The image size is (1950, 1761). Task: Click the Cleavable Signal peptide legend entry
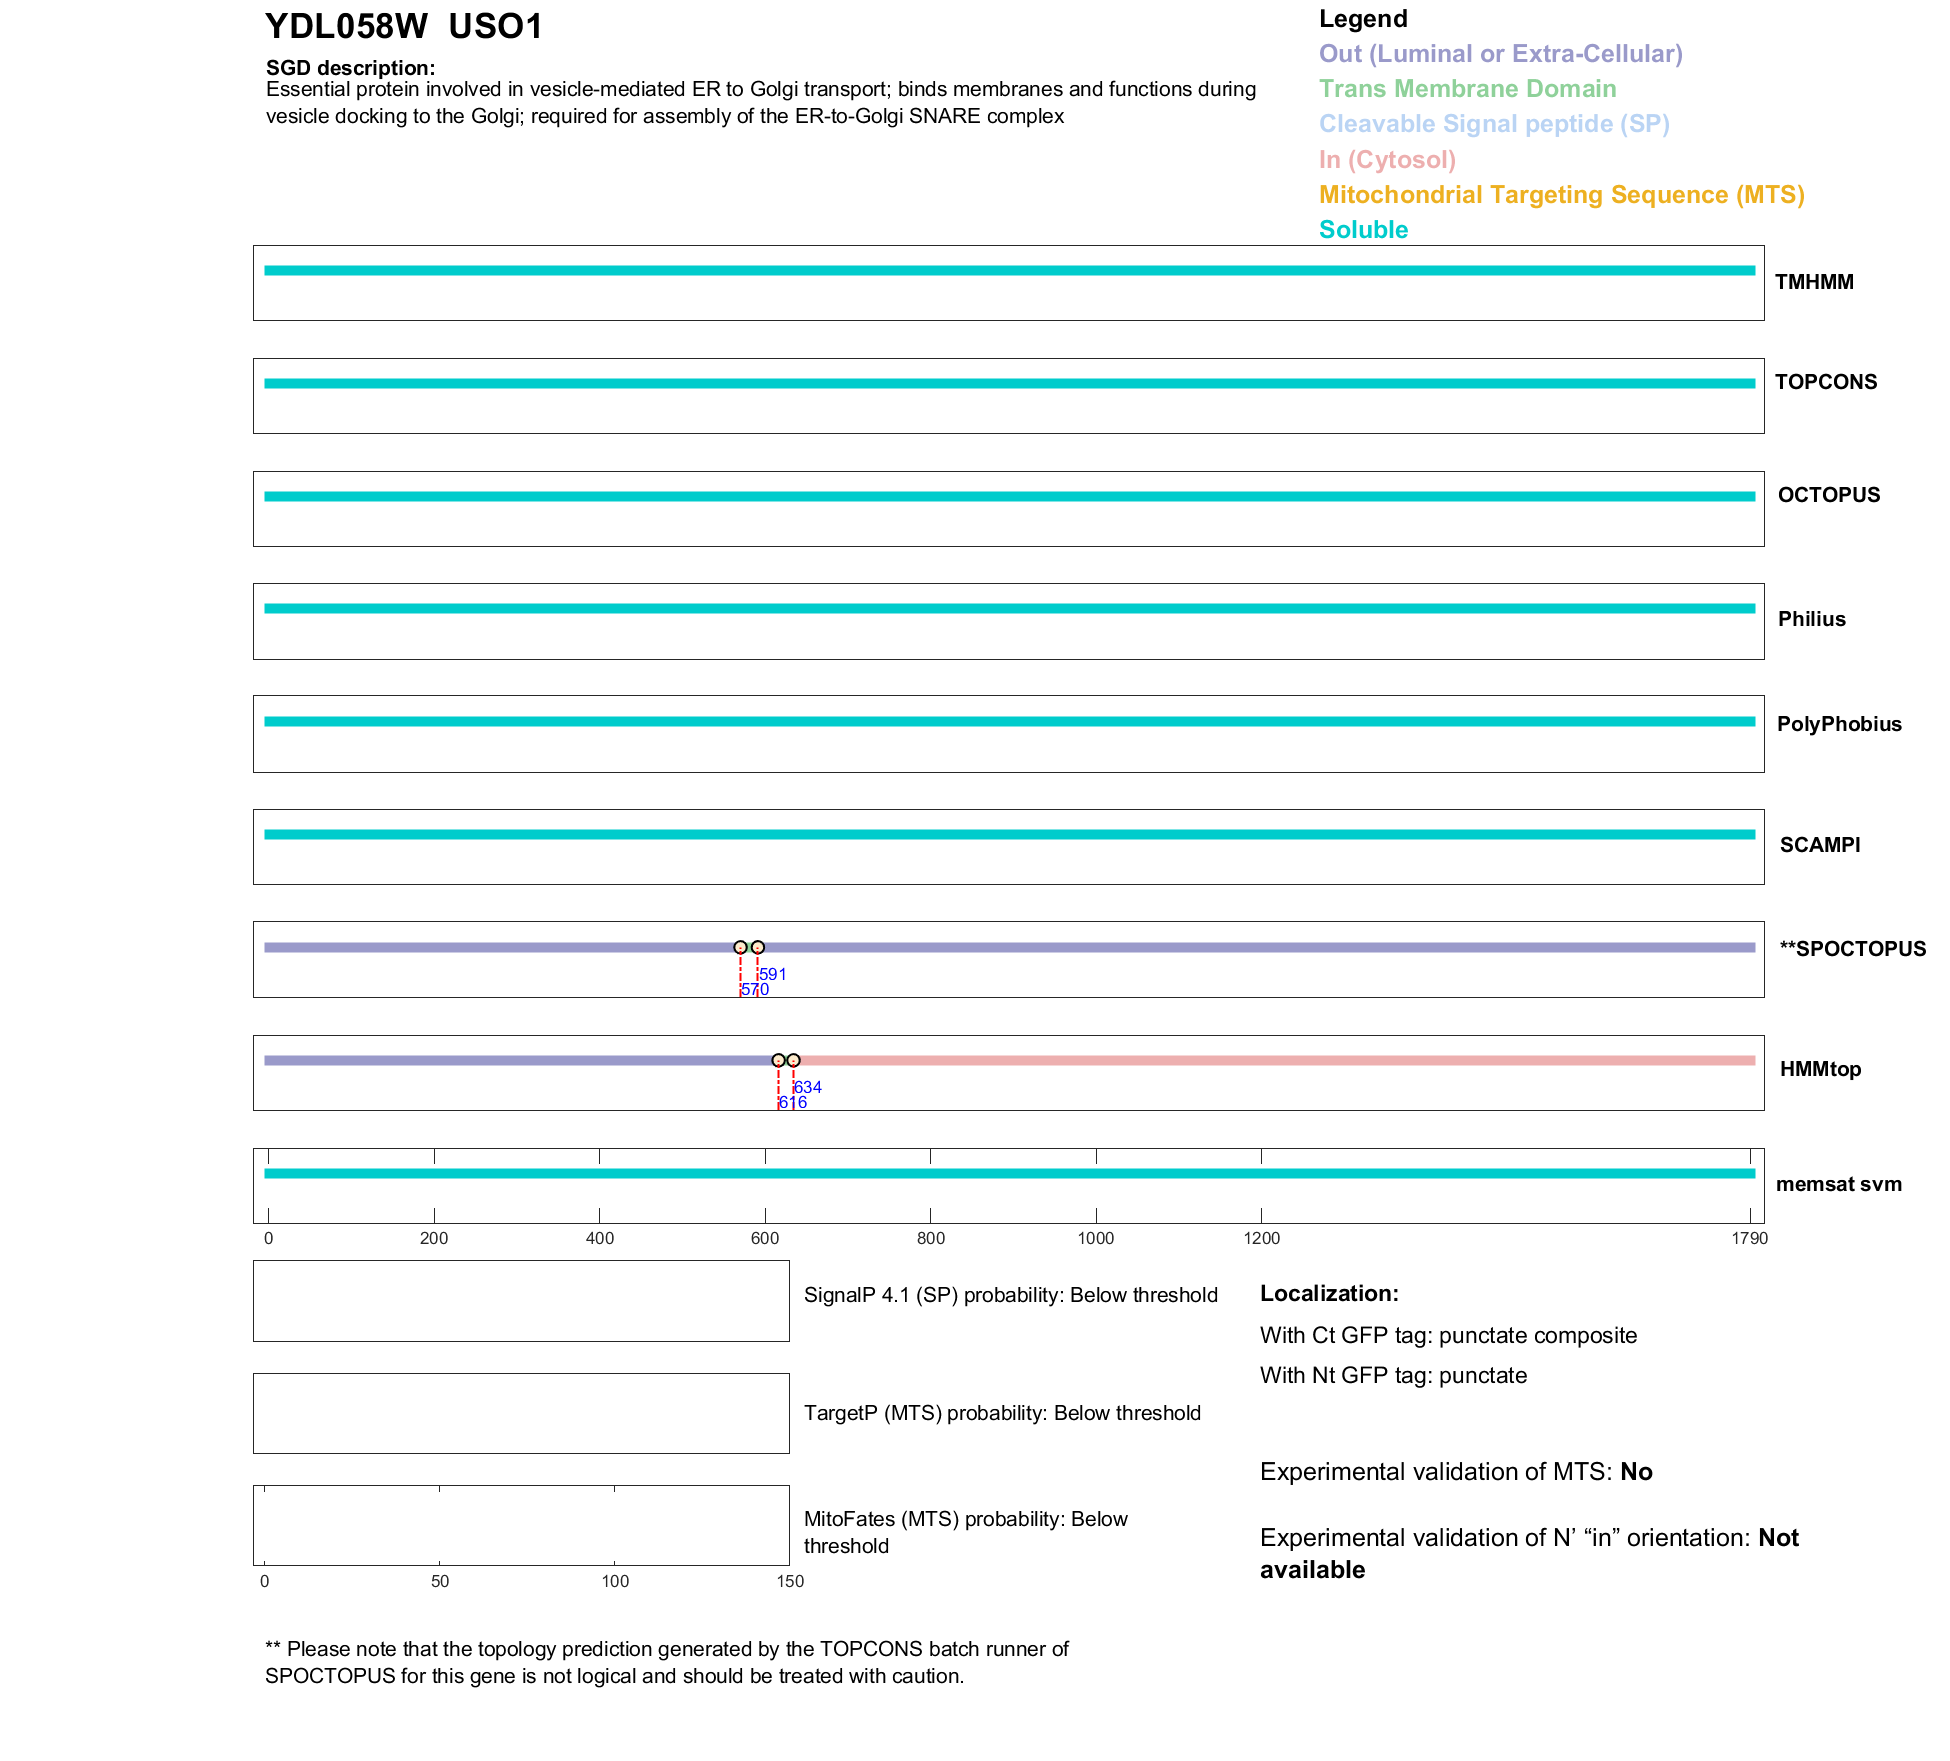click(x=1494, y=124)
